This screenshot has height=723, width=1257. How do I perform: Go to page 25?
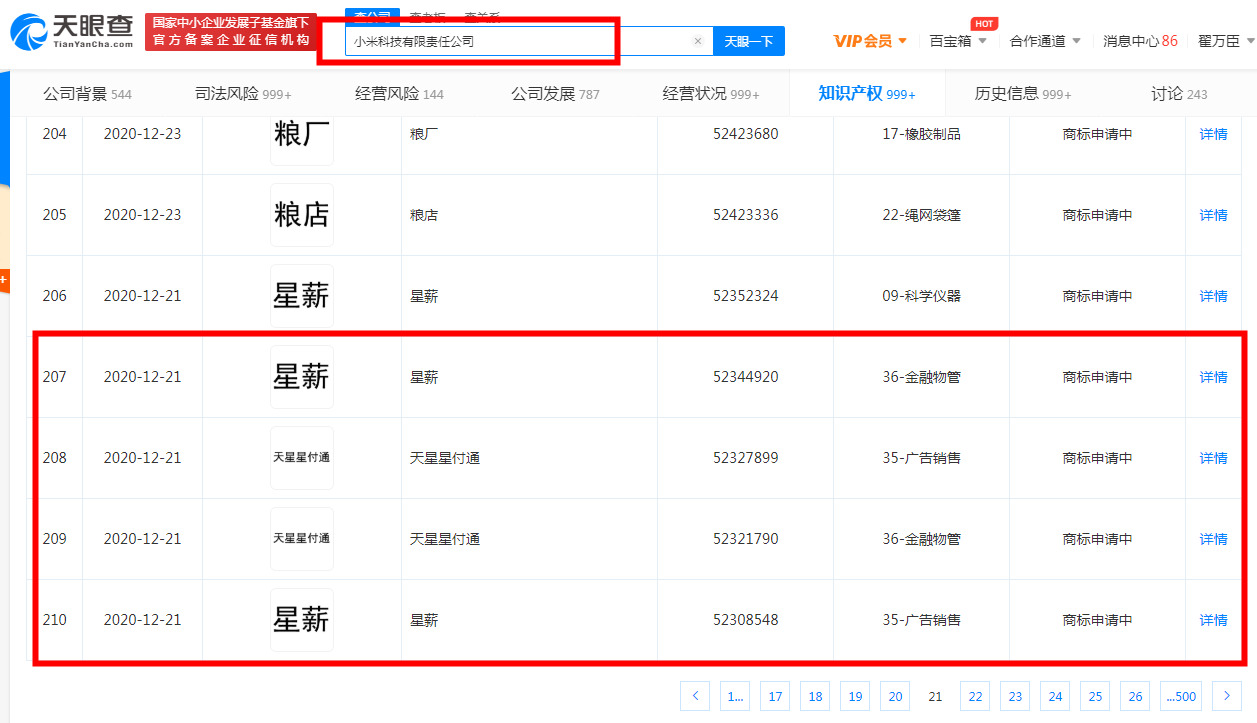[1095, 696]
